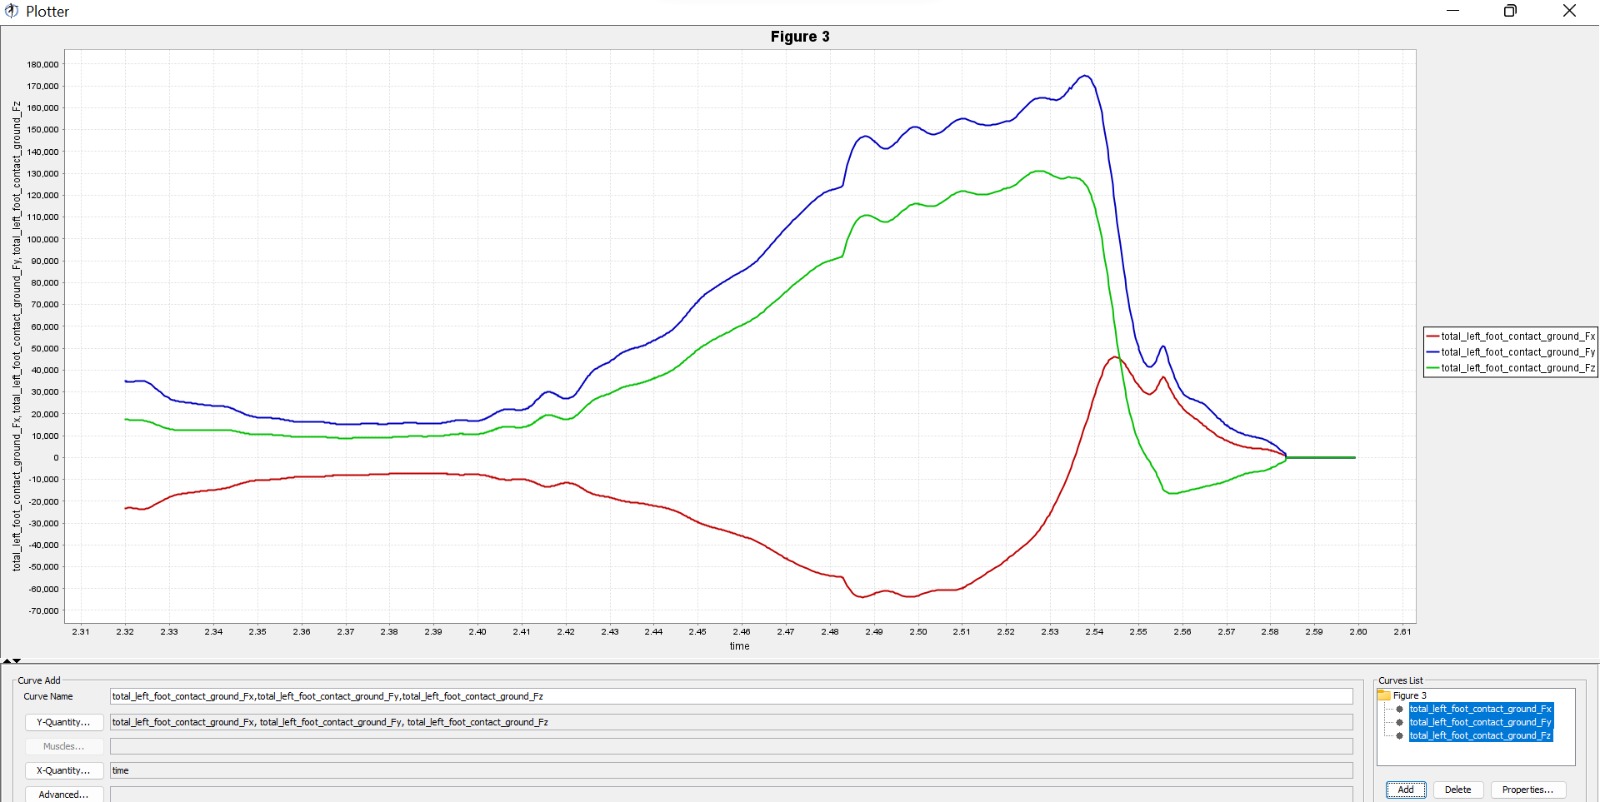Click the blue Fy curve peak in the plot
The height and width of the screenshot is (802, 1600).
tap(1085, 76)
